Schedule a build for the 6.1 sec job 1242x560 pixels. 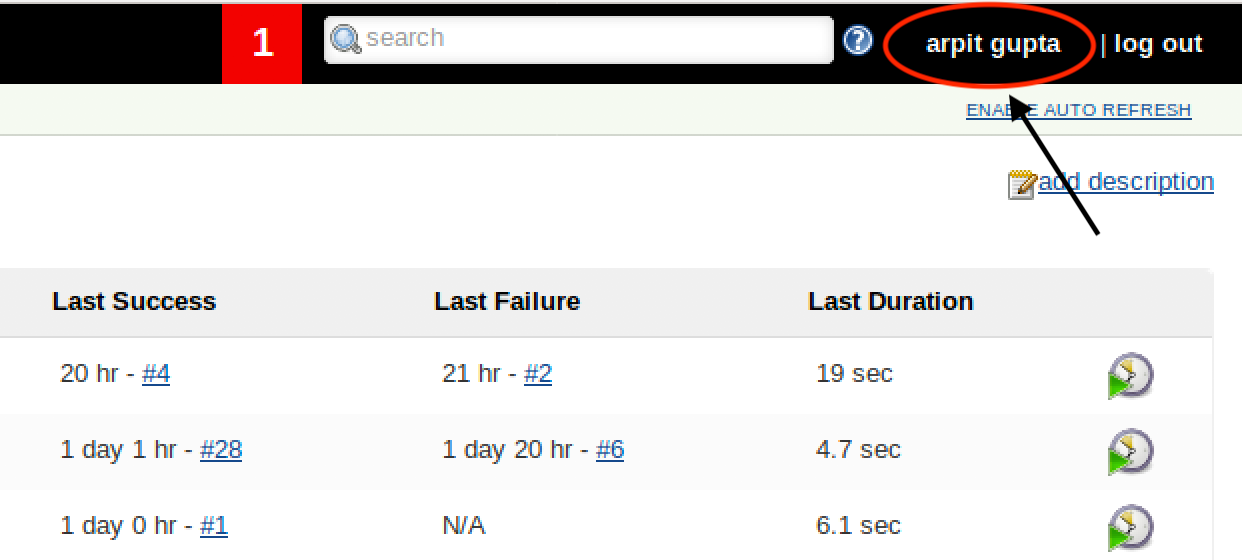click(1130, 527)
